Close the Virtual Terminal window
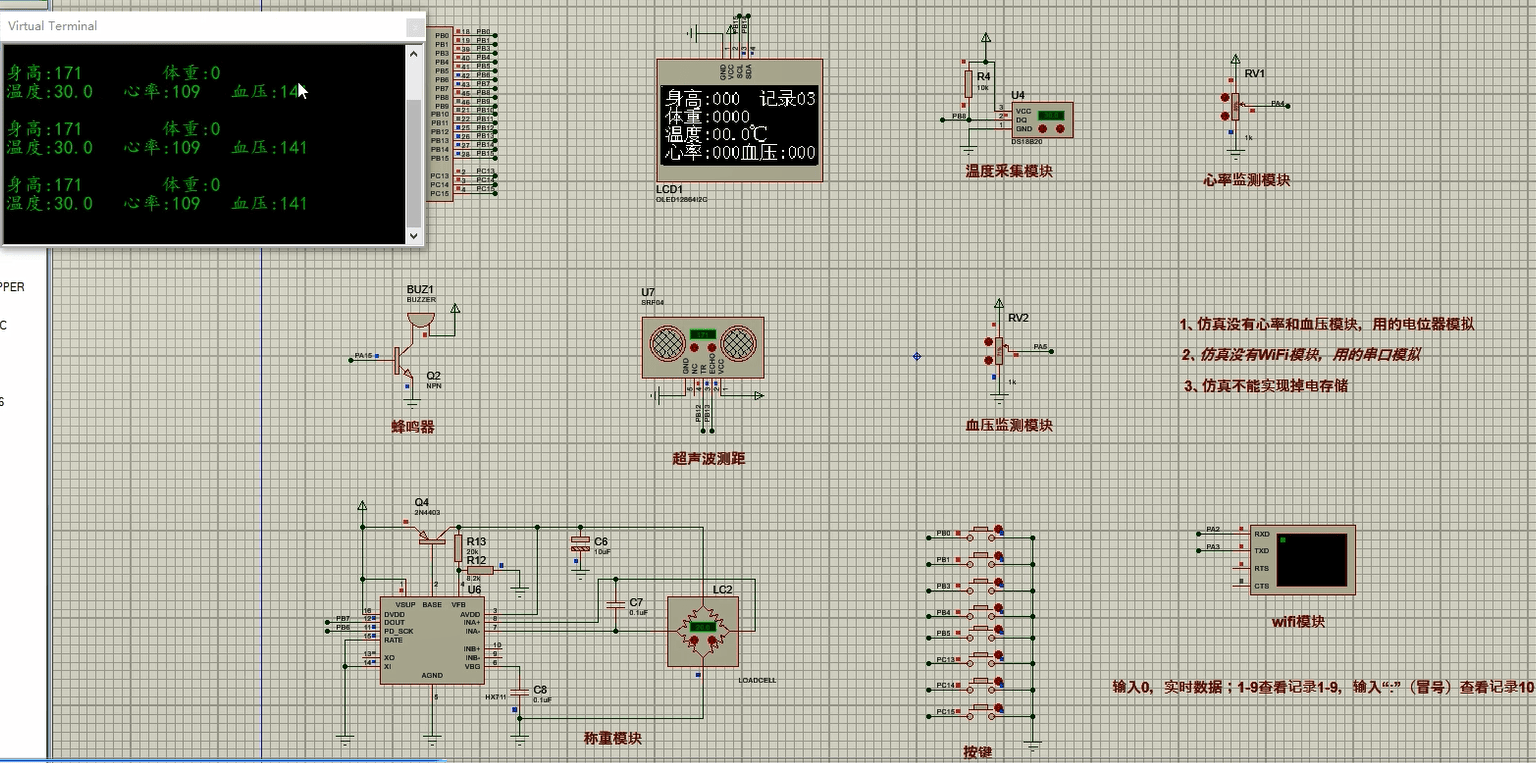 [414, 26]
